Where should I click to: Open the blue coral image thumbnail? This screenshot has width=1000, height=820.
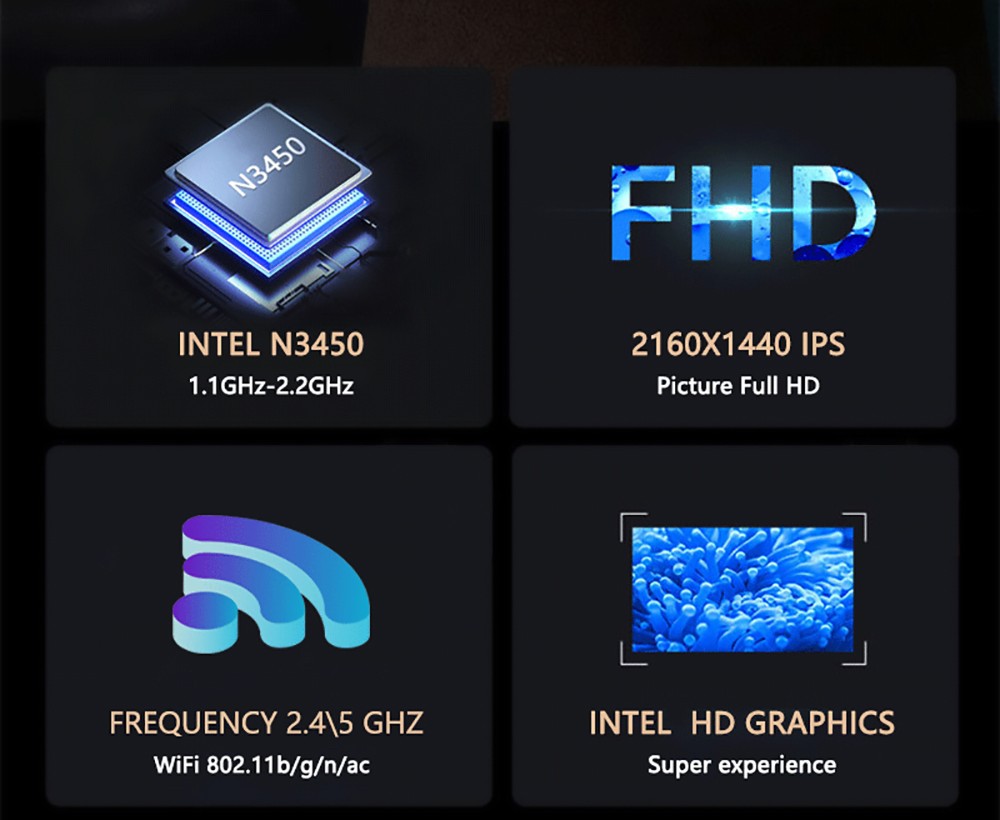(742, 590)
